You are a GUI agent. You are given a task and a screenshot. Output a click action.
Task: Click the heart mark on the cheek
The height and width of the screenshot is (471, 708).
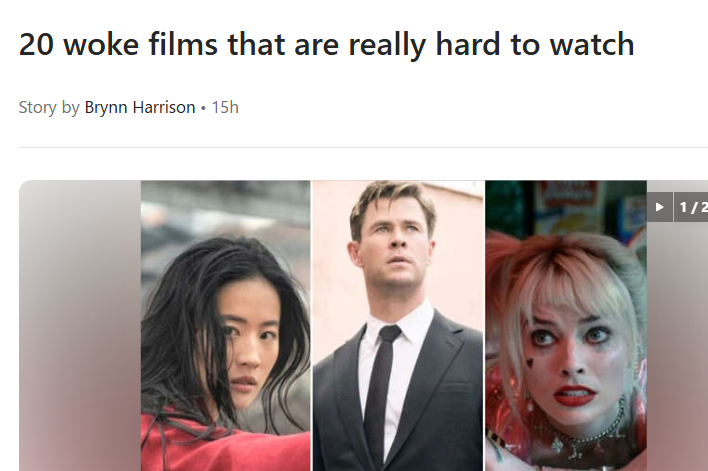[x=531, y=362]
